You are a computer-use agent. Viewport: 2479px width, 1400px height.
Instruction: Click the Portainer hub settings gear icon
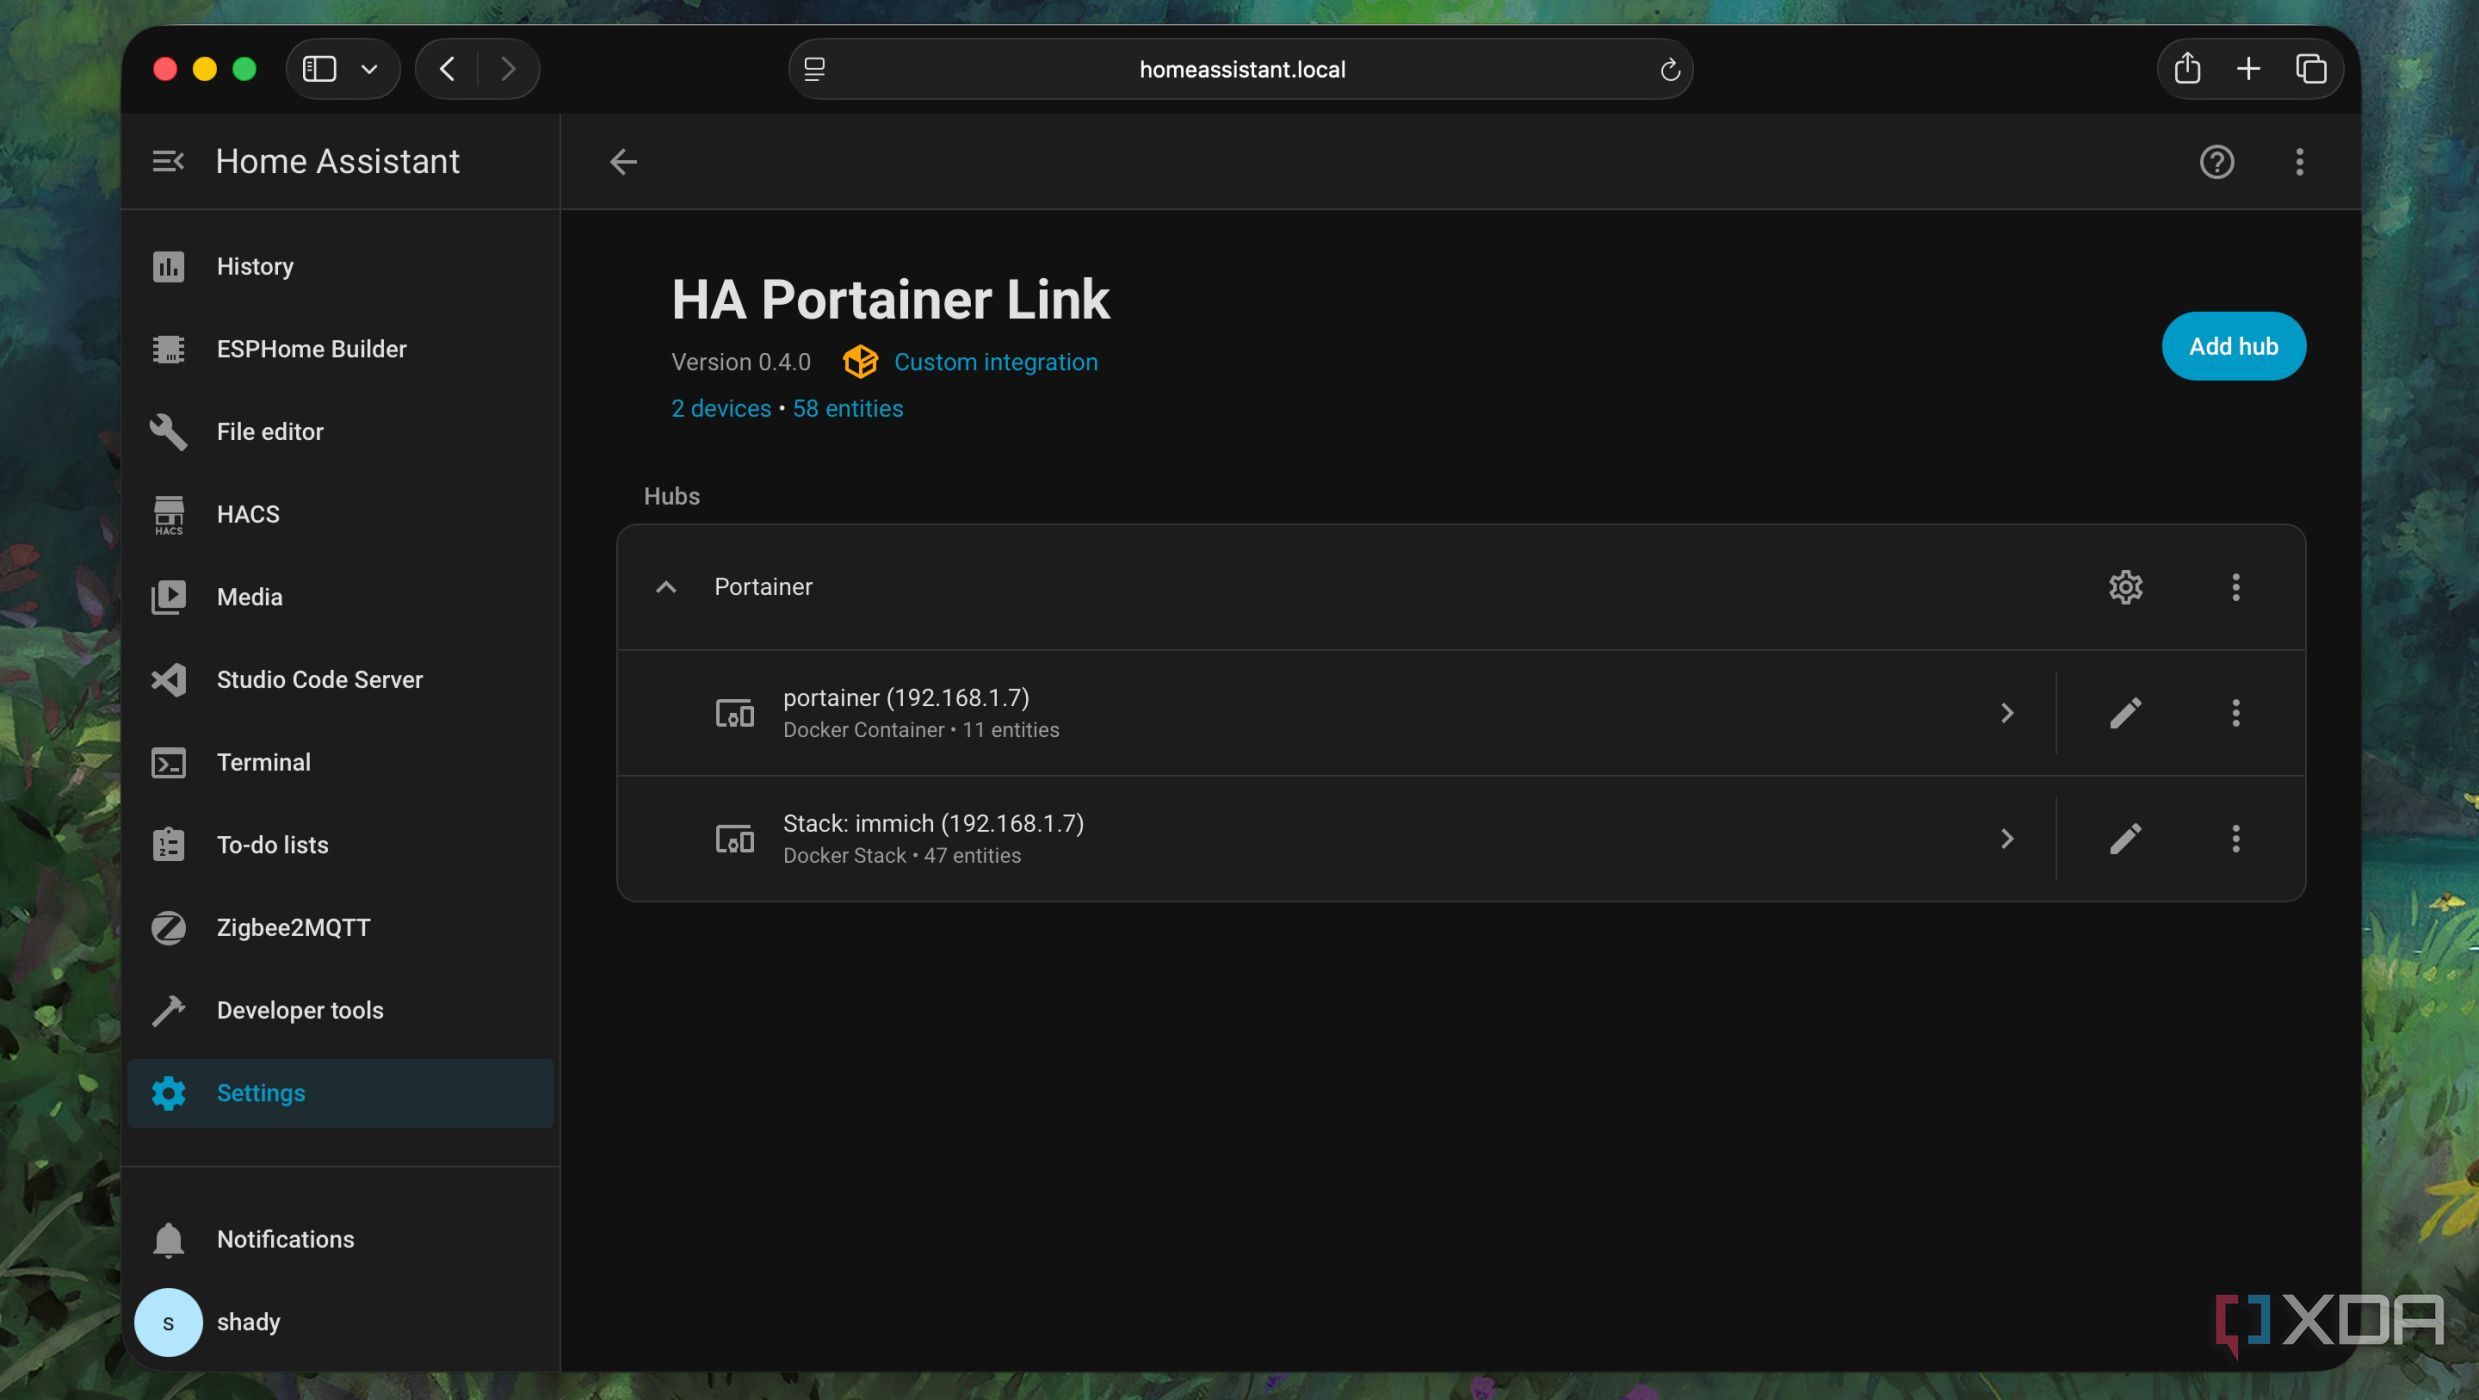click(2125, 587)
